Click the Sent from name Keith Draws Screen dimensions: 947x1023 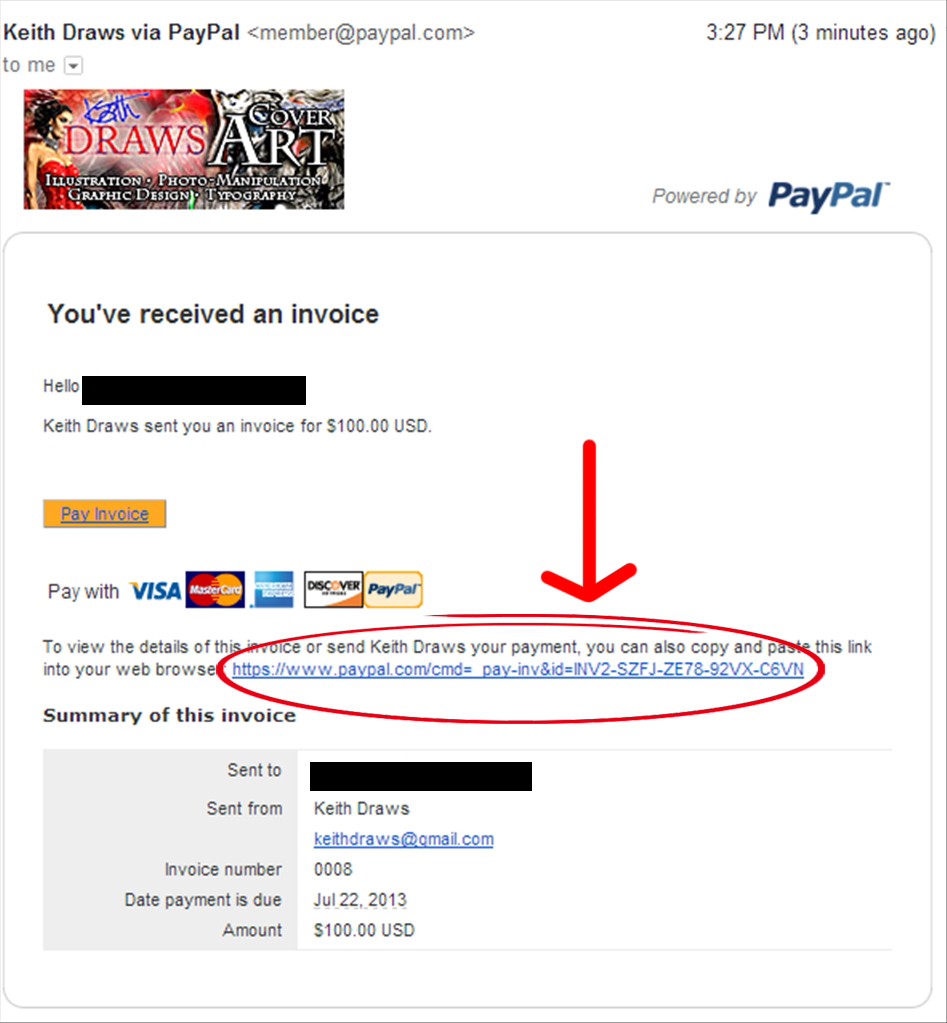pyautogui.click(x=361, y=809)
